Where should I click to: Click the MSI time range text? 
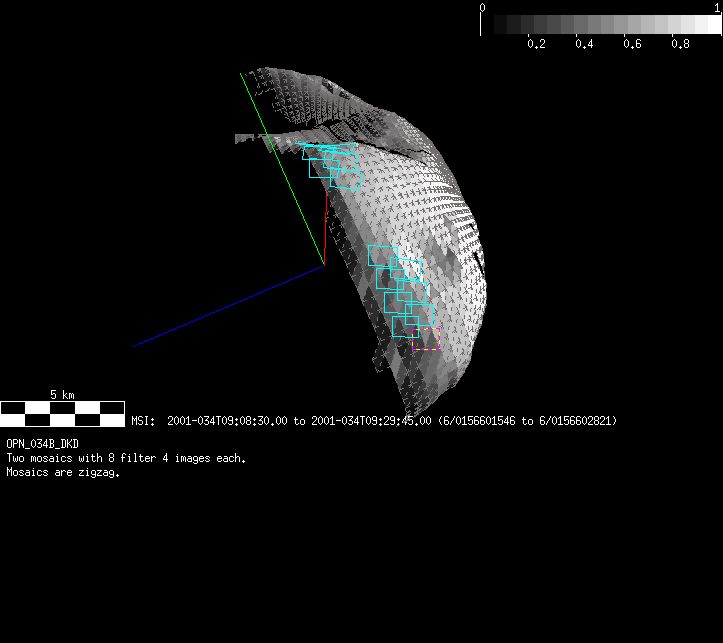pyautogui.click(x=374, y=421)
